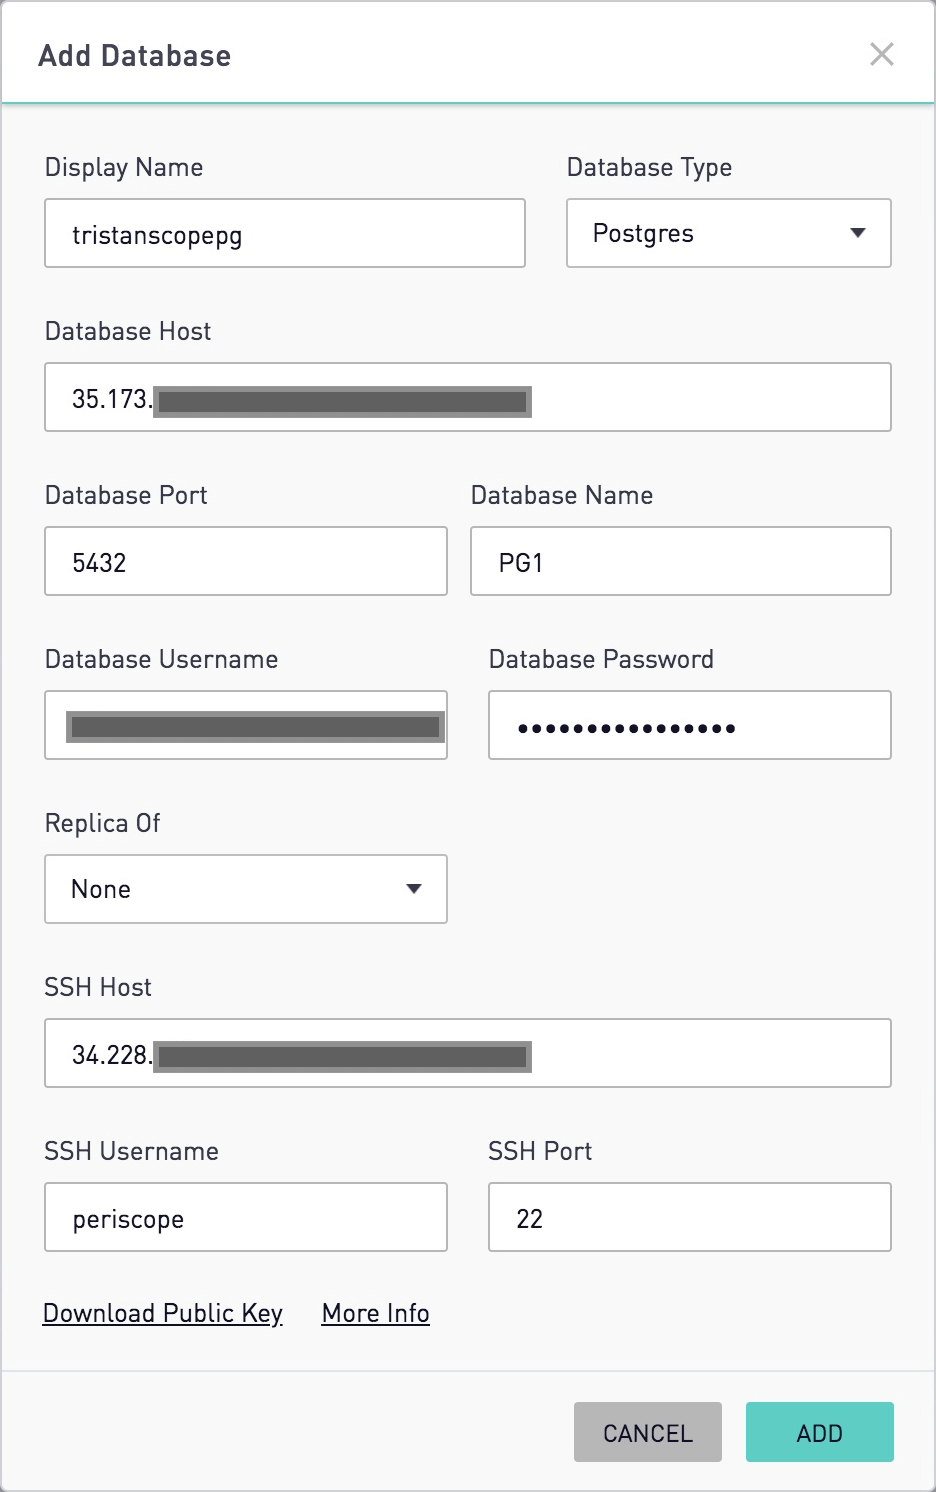Open the Database Type dropdown

pos(728,233)
